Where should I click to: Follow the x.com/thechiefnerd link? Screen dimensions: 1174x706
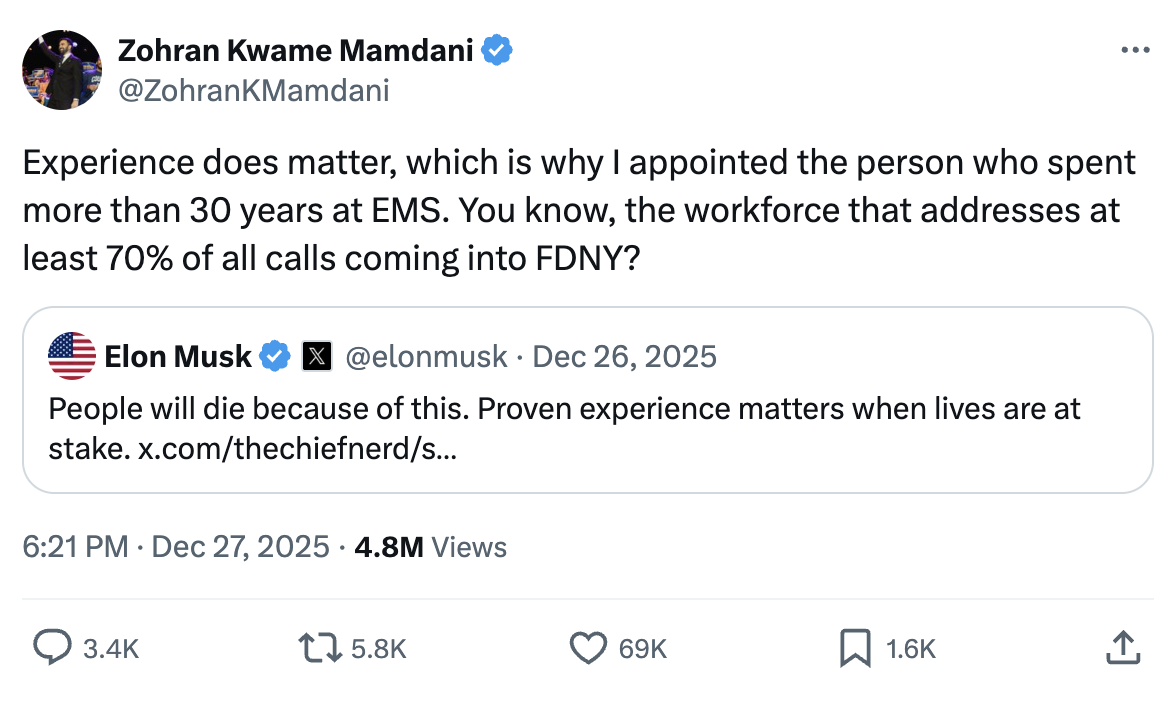click(297, 449)
